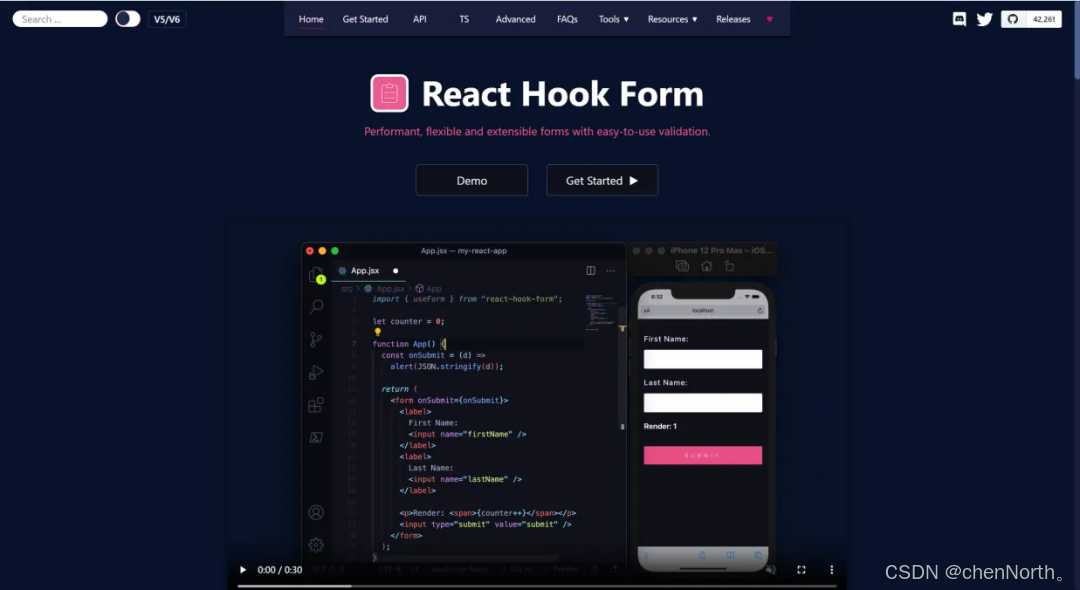
Task: Open the API nav item
Action: tap(419, 19)
